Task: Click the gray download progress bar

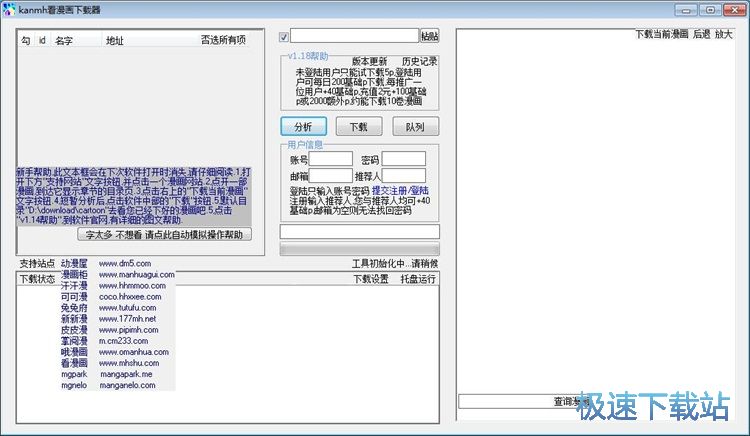Action: click(x=360, y=249)
